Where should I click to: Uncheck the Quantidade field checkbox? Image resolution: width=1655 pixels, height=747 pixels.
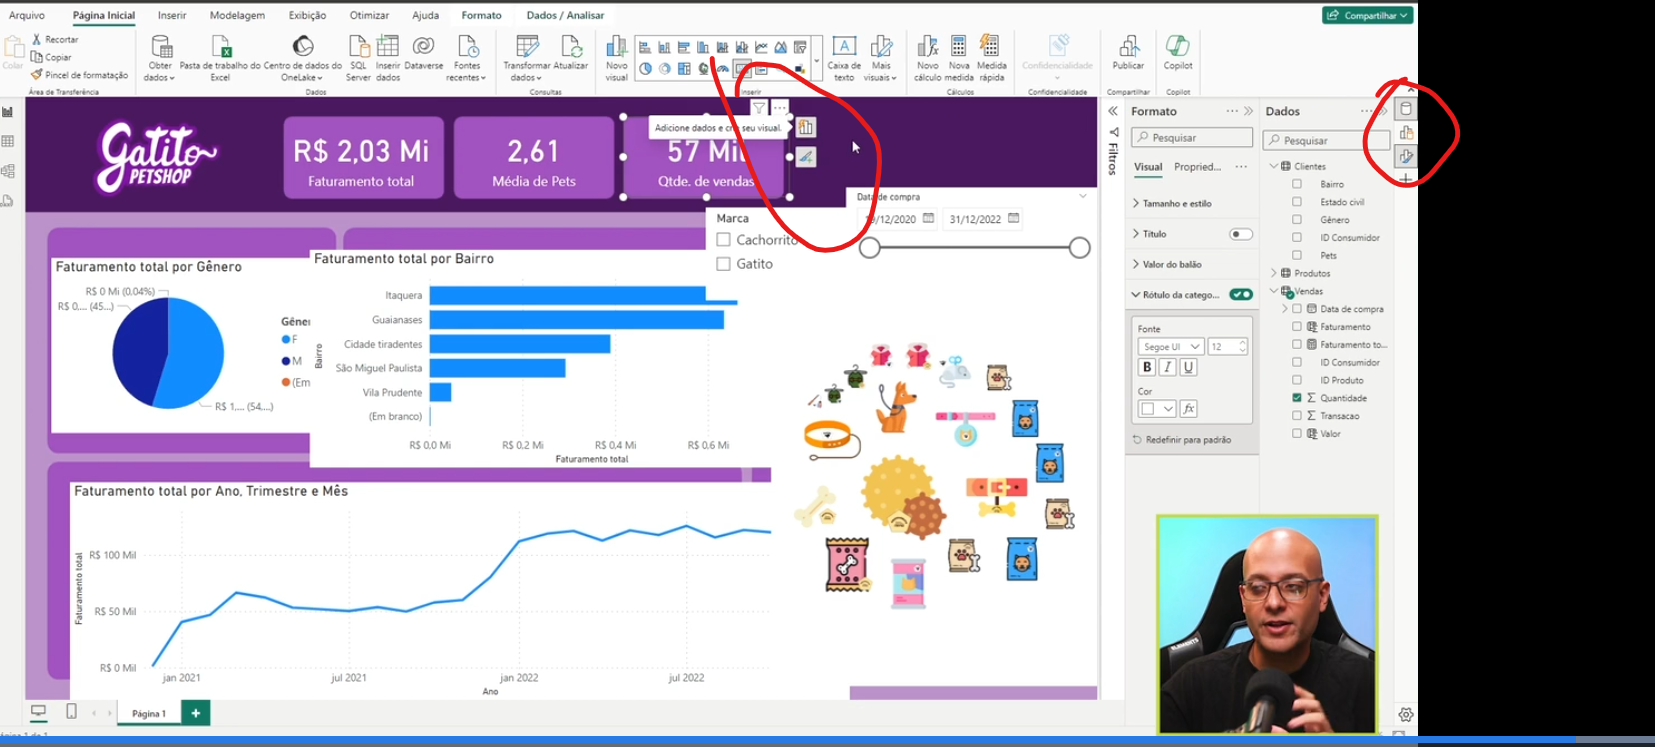(x=1297, y=398)
